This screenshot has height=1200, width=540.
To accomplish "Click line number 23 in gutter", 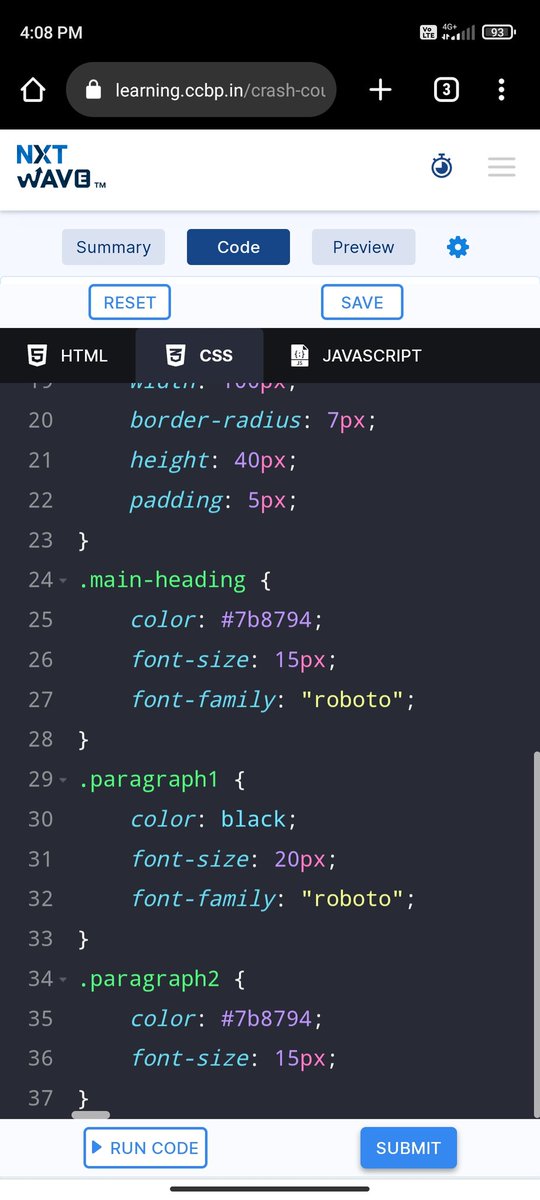I will click(x=40, y=540).
